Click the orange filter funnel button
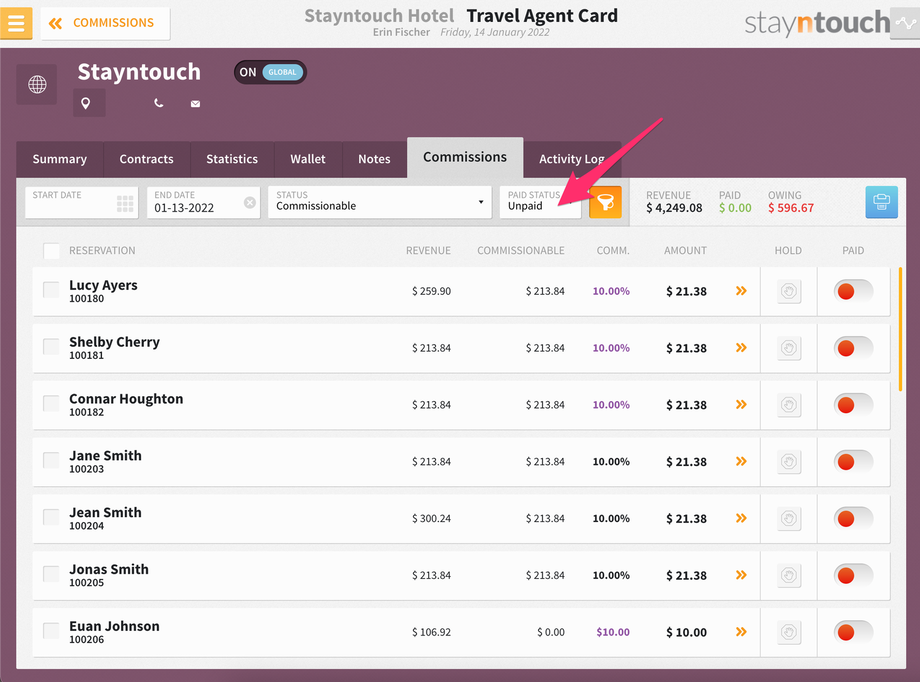 (x=605, y=202)
